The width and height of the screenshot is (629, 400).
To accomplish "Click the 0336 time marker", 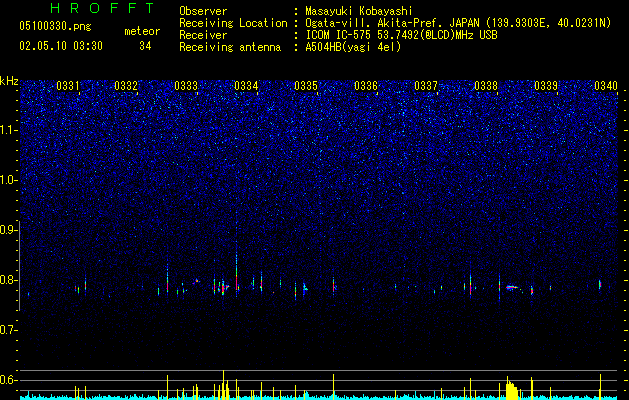I will [366, 85].
